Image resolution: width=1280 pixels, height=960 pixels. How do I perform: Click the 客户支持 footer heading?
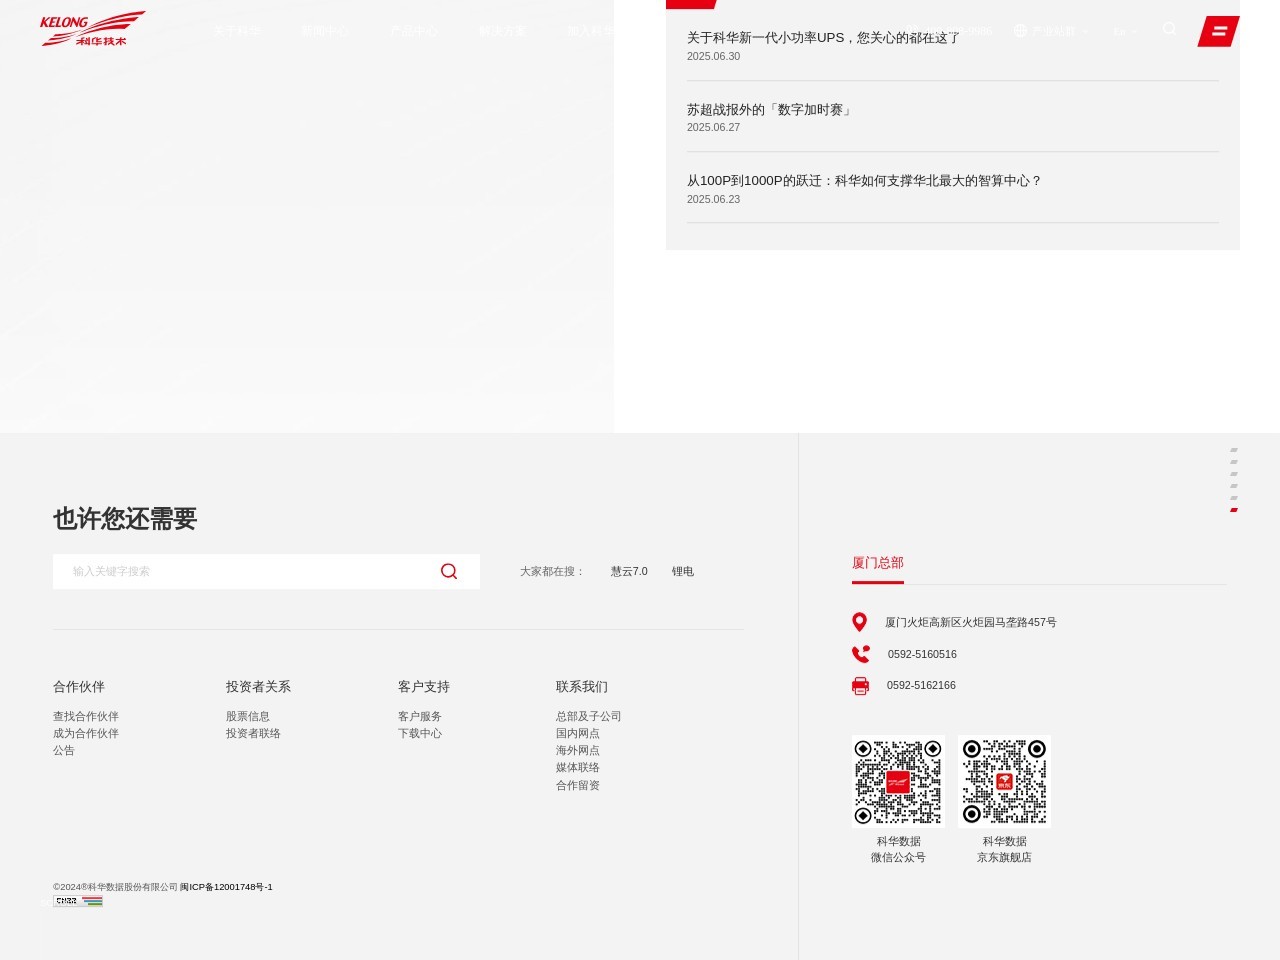[424, 687]
